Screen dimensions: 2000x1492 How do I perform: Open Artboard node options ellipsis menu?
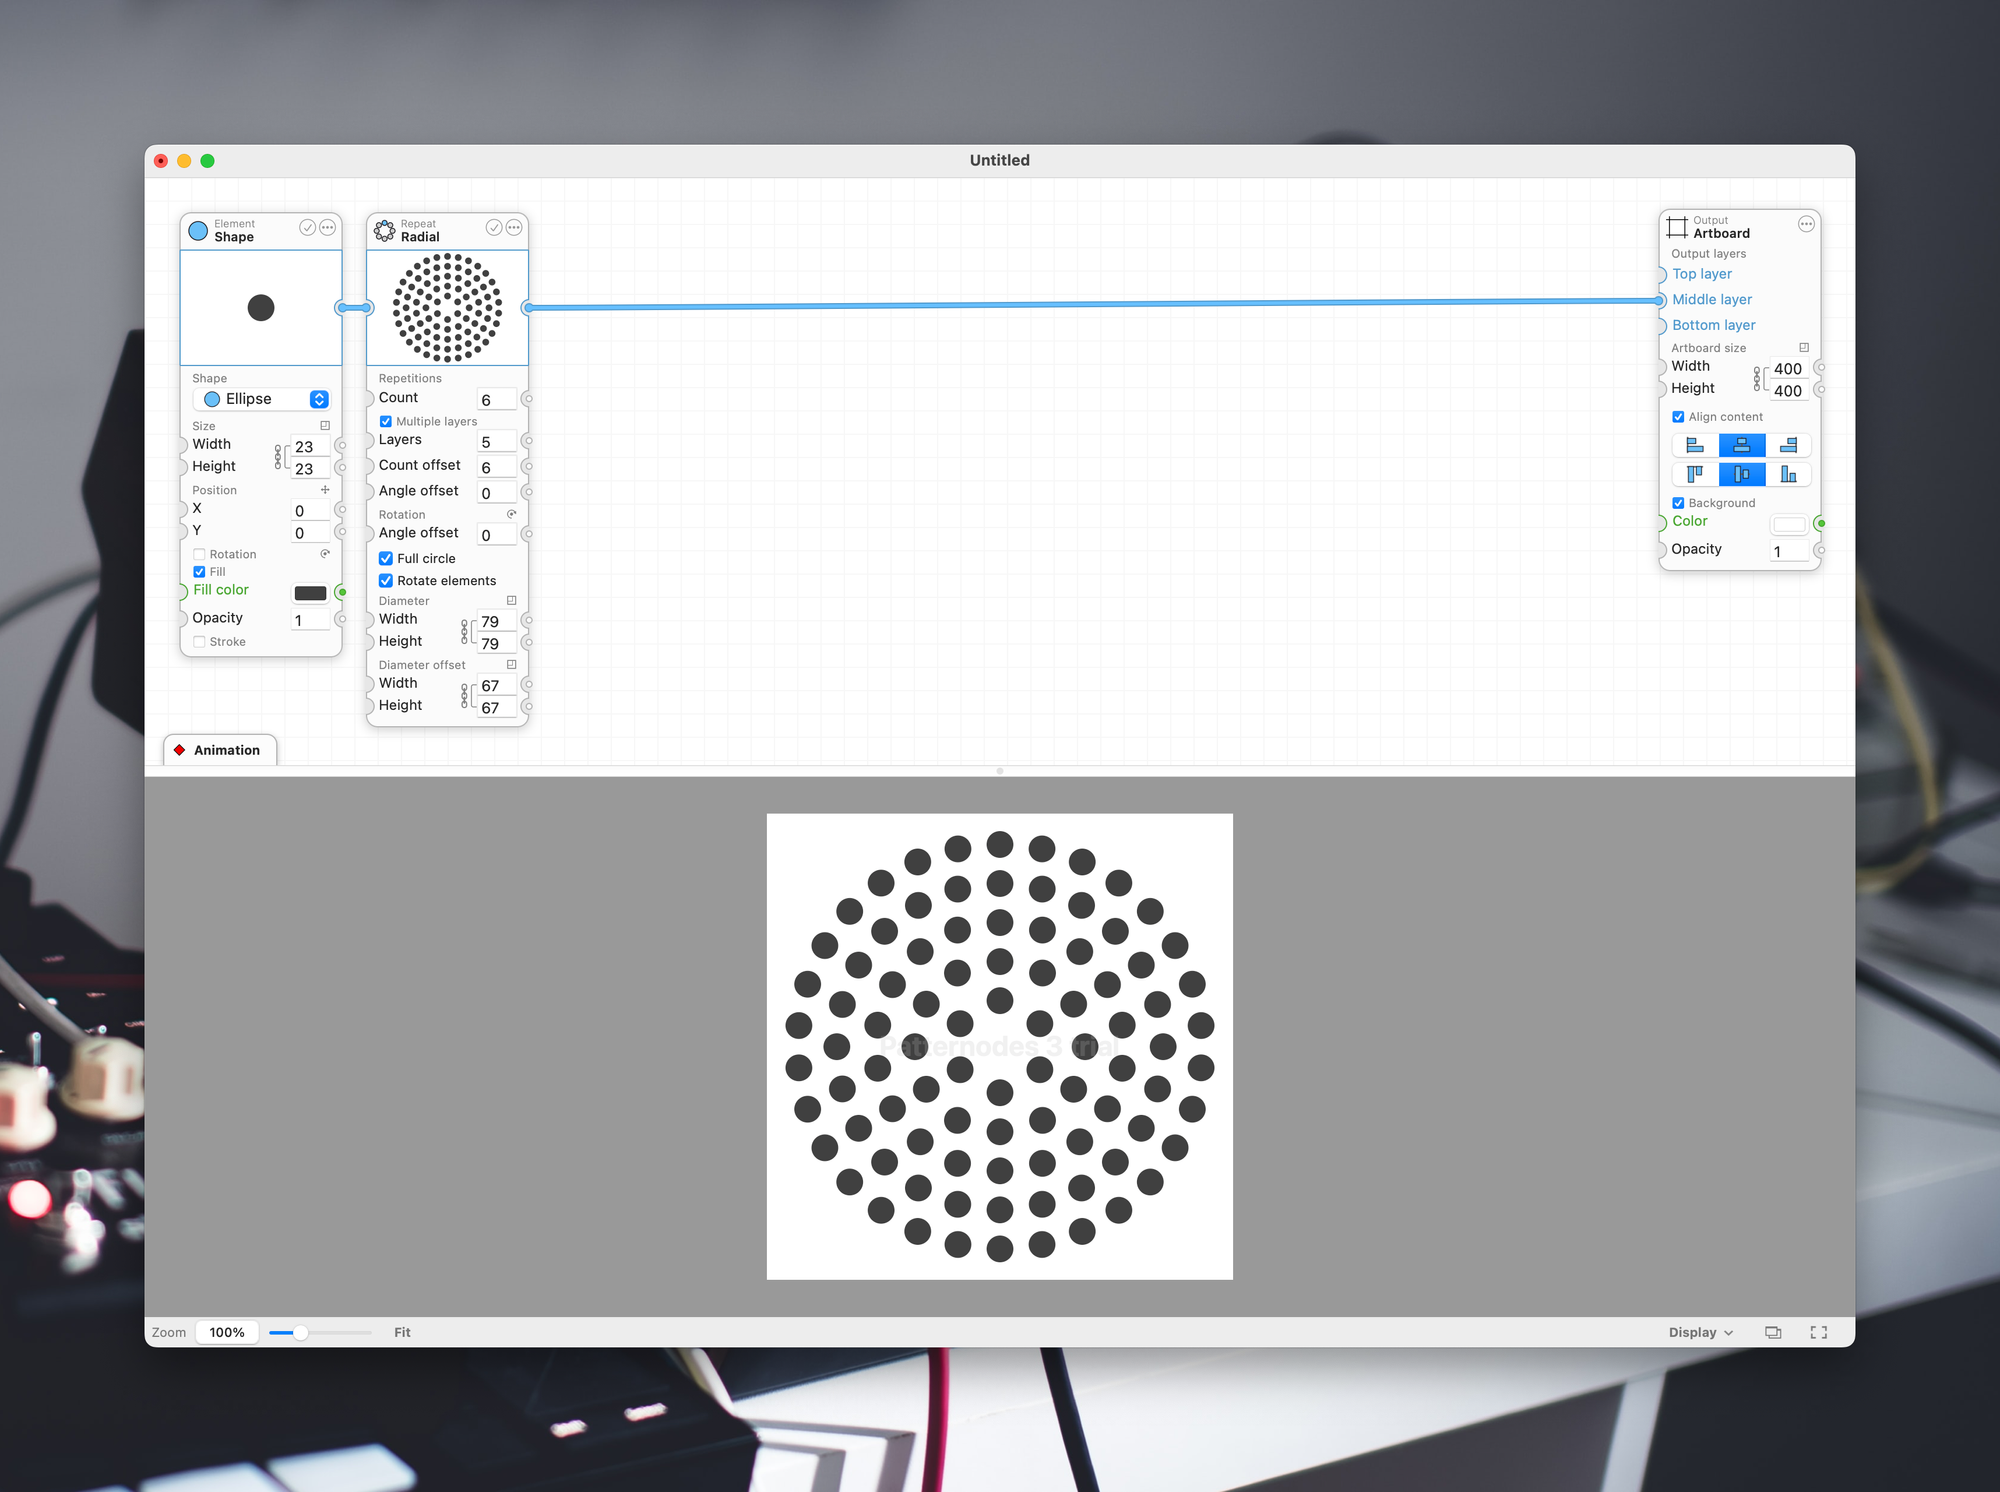[x=1806, y=224]
